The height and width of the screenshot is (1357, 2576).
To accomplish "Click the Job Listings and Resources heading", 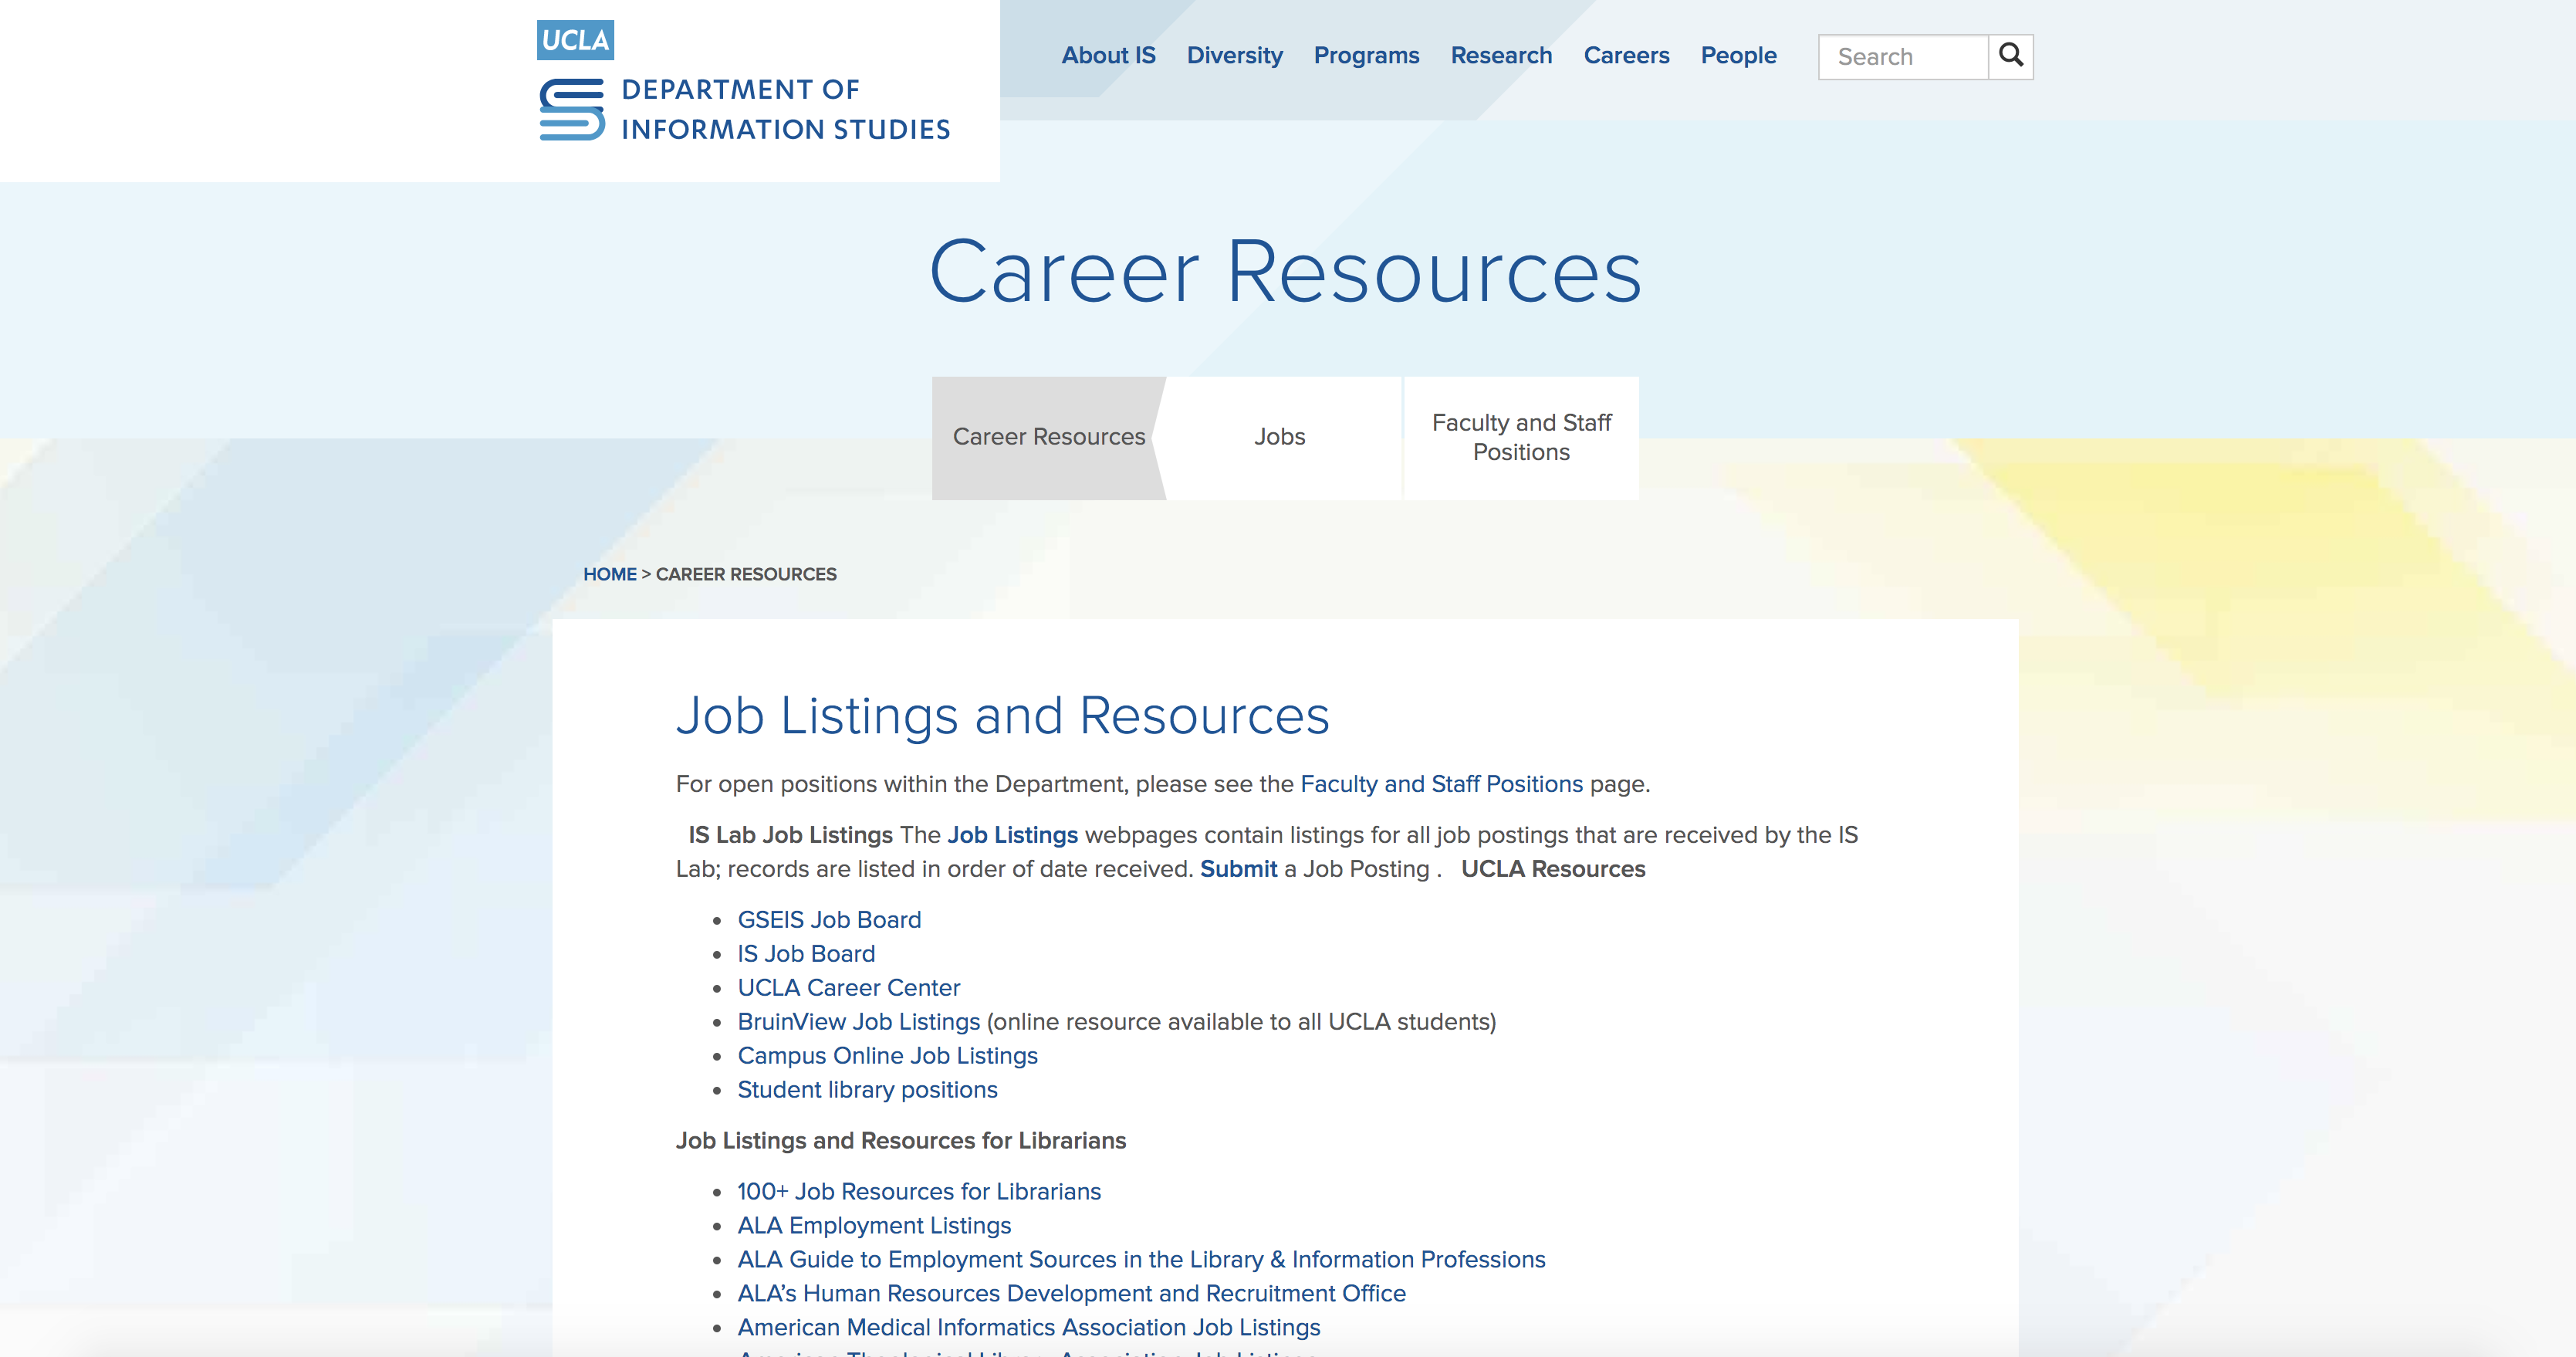I will pyautogui.click(x=1002, y=716).
